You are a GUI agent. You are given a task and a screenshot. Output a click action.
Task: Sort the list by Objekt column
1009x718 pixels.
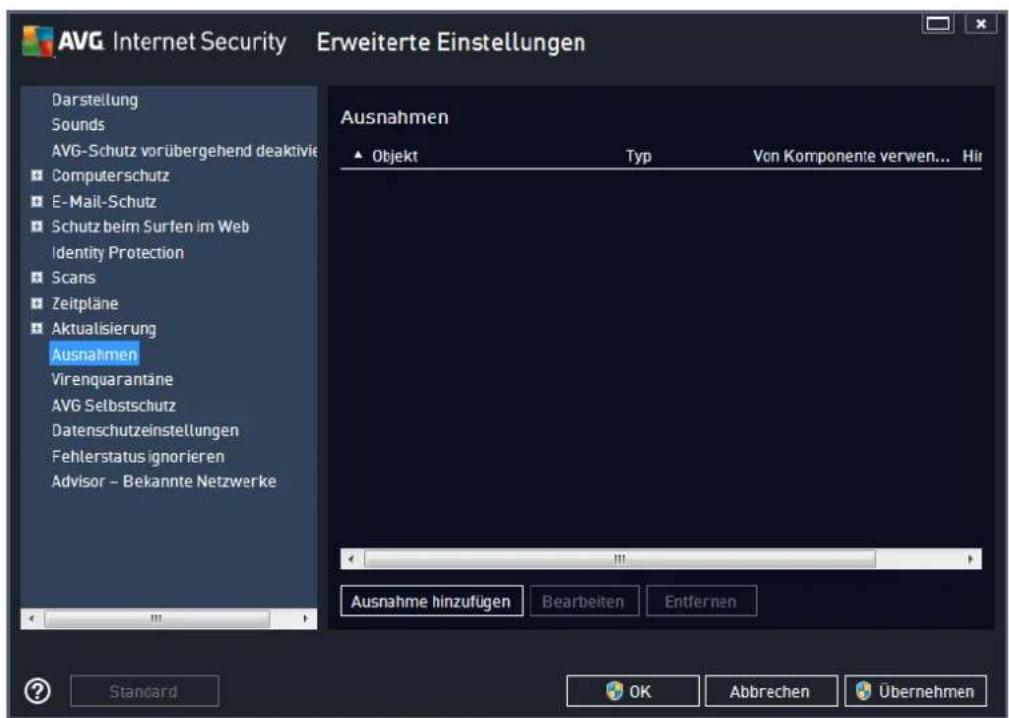pos(394,156)
